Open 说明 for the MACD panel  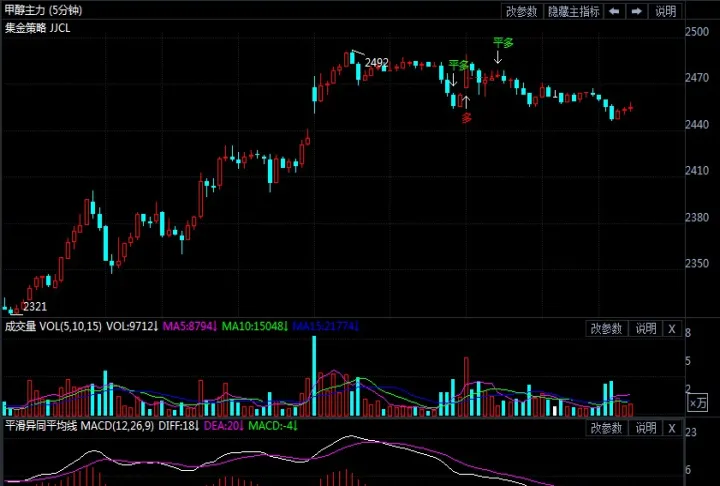[x=645, y=427]
